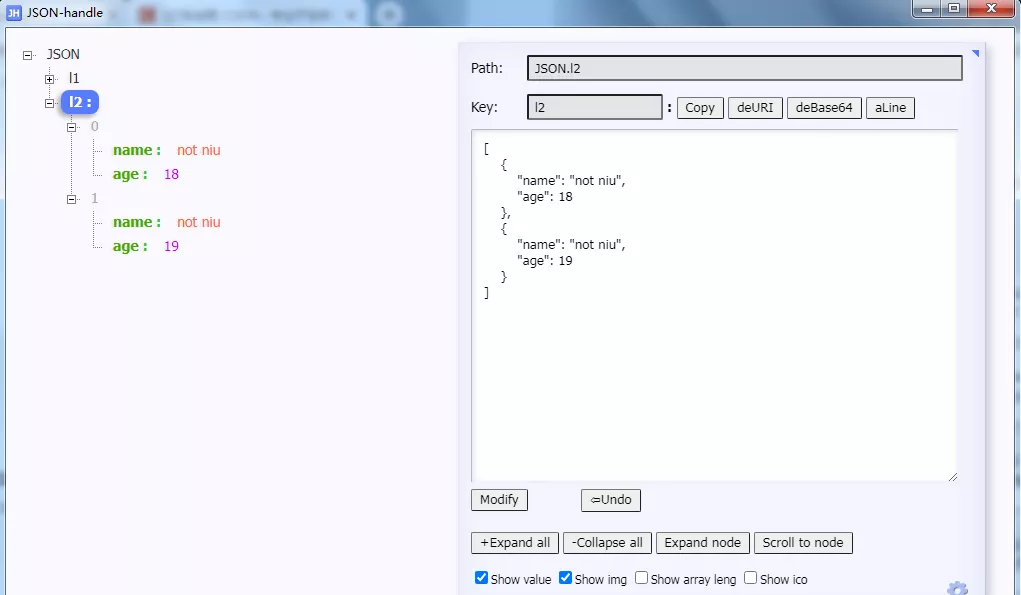This screenshot has height=595, width=1021.
Task: Open settings via the gear icon
Action: (957, 589)
